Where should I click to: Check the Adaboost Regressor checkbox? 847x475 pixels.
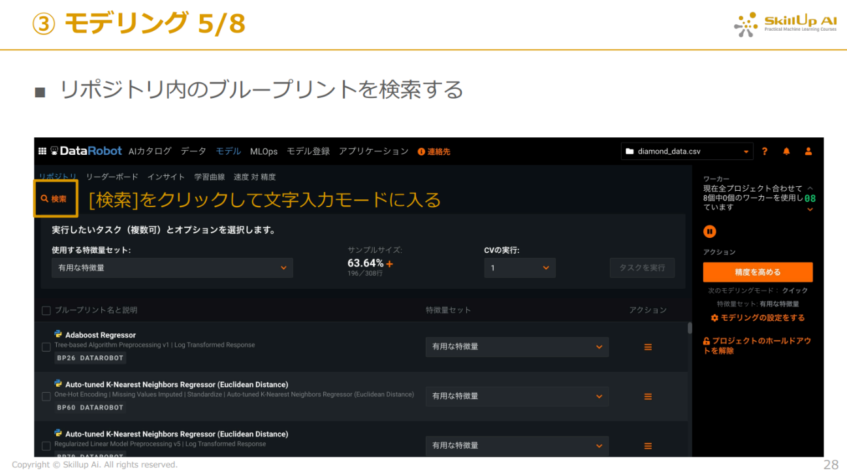coord(46,347)
